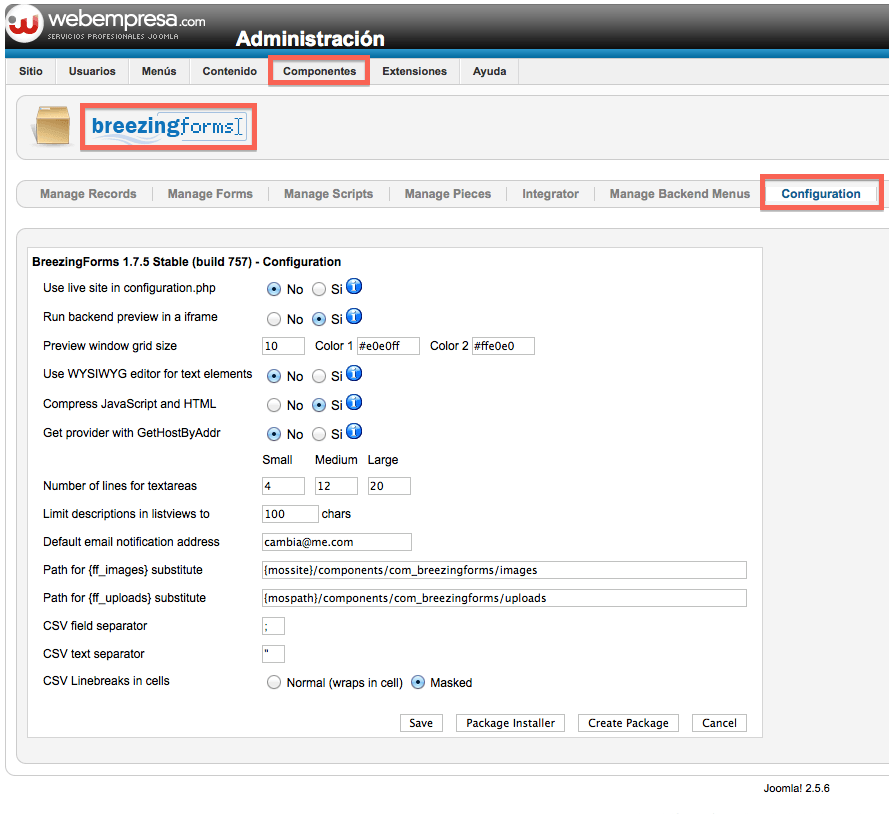The width and height of the screenshot is (889, 814).
Task: Click the Save button
Action: click(x=421, y=723)
